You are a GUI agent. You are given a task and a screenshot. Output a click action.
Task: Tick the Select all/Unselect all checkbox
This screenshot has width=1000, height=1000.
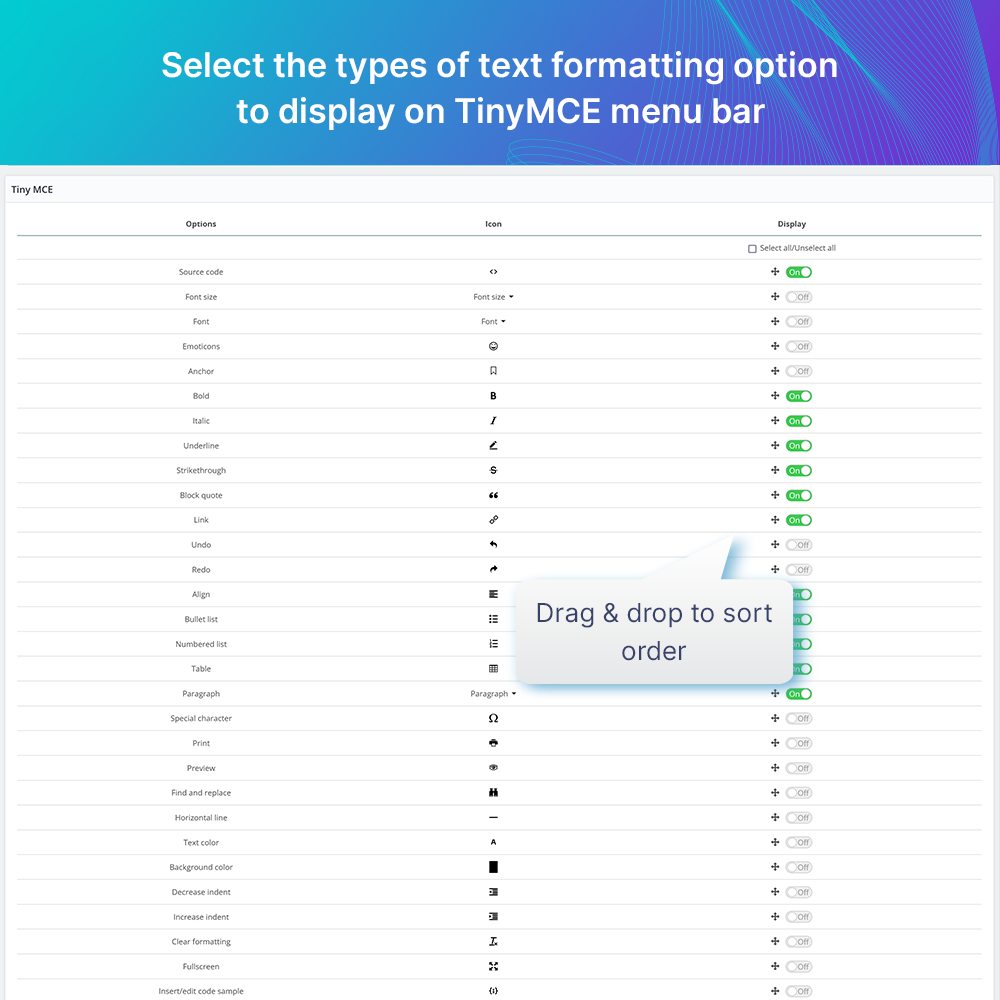coord(752,249)
